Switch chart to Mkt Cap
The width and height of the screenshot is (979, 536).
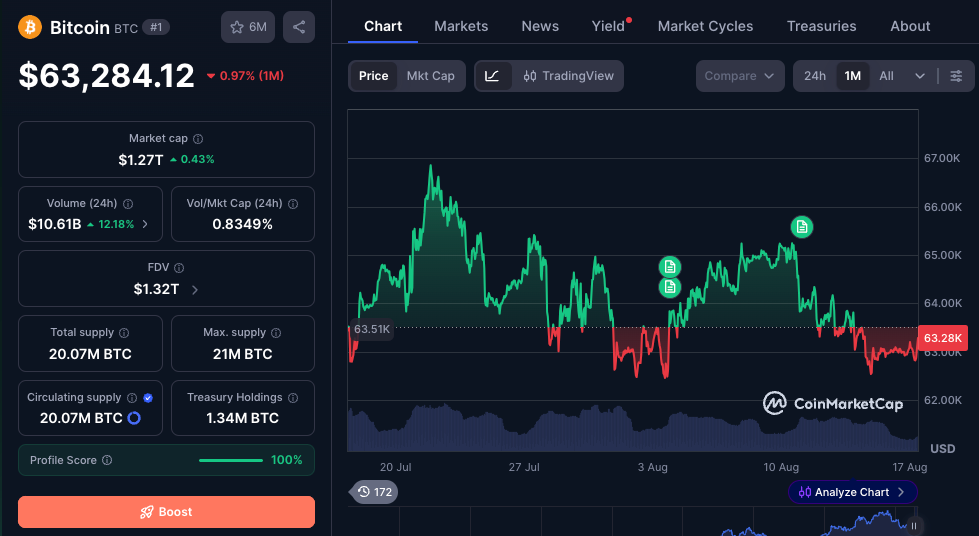point(430,76)
